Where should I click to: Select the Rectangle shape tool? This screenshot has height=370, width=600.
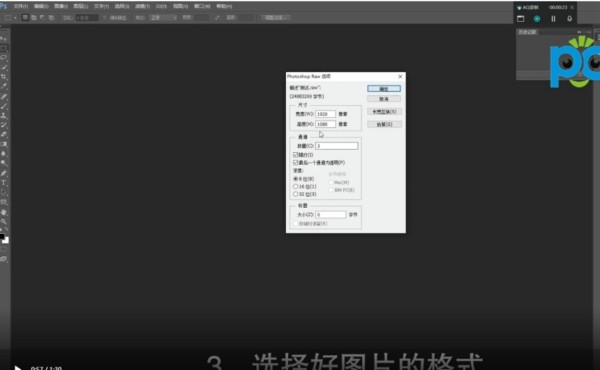(x=4, y=202)
